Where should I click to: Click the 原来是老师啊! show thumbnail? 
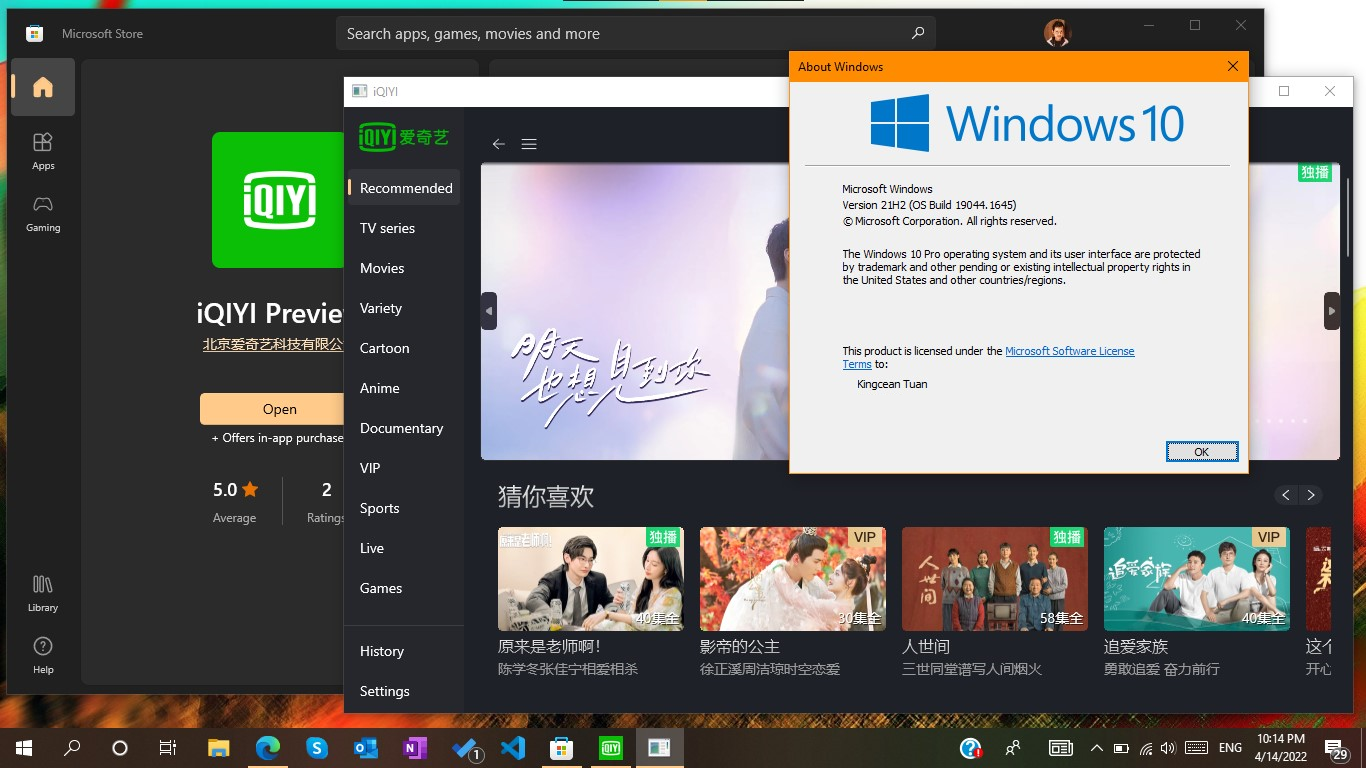coord(590,579)
